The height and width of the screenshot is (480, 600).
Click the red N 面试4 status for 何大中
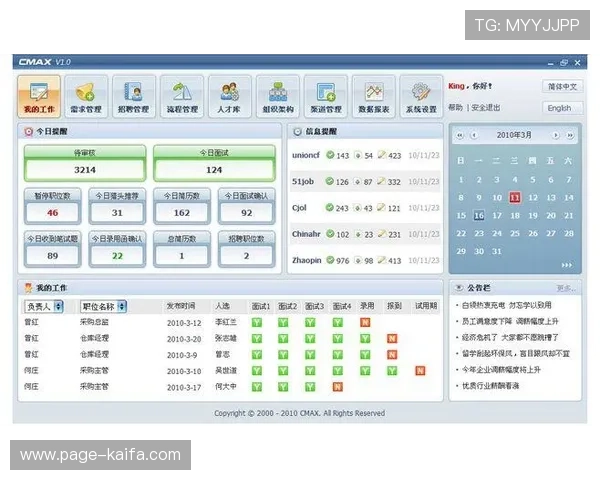coord(338,387)
